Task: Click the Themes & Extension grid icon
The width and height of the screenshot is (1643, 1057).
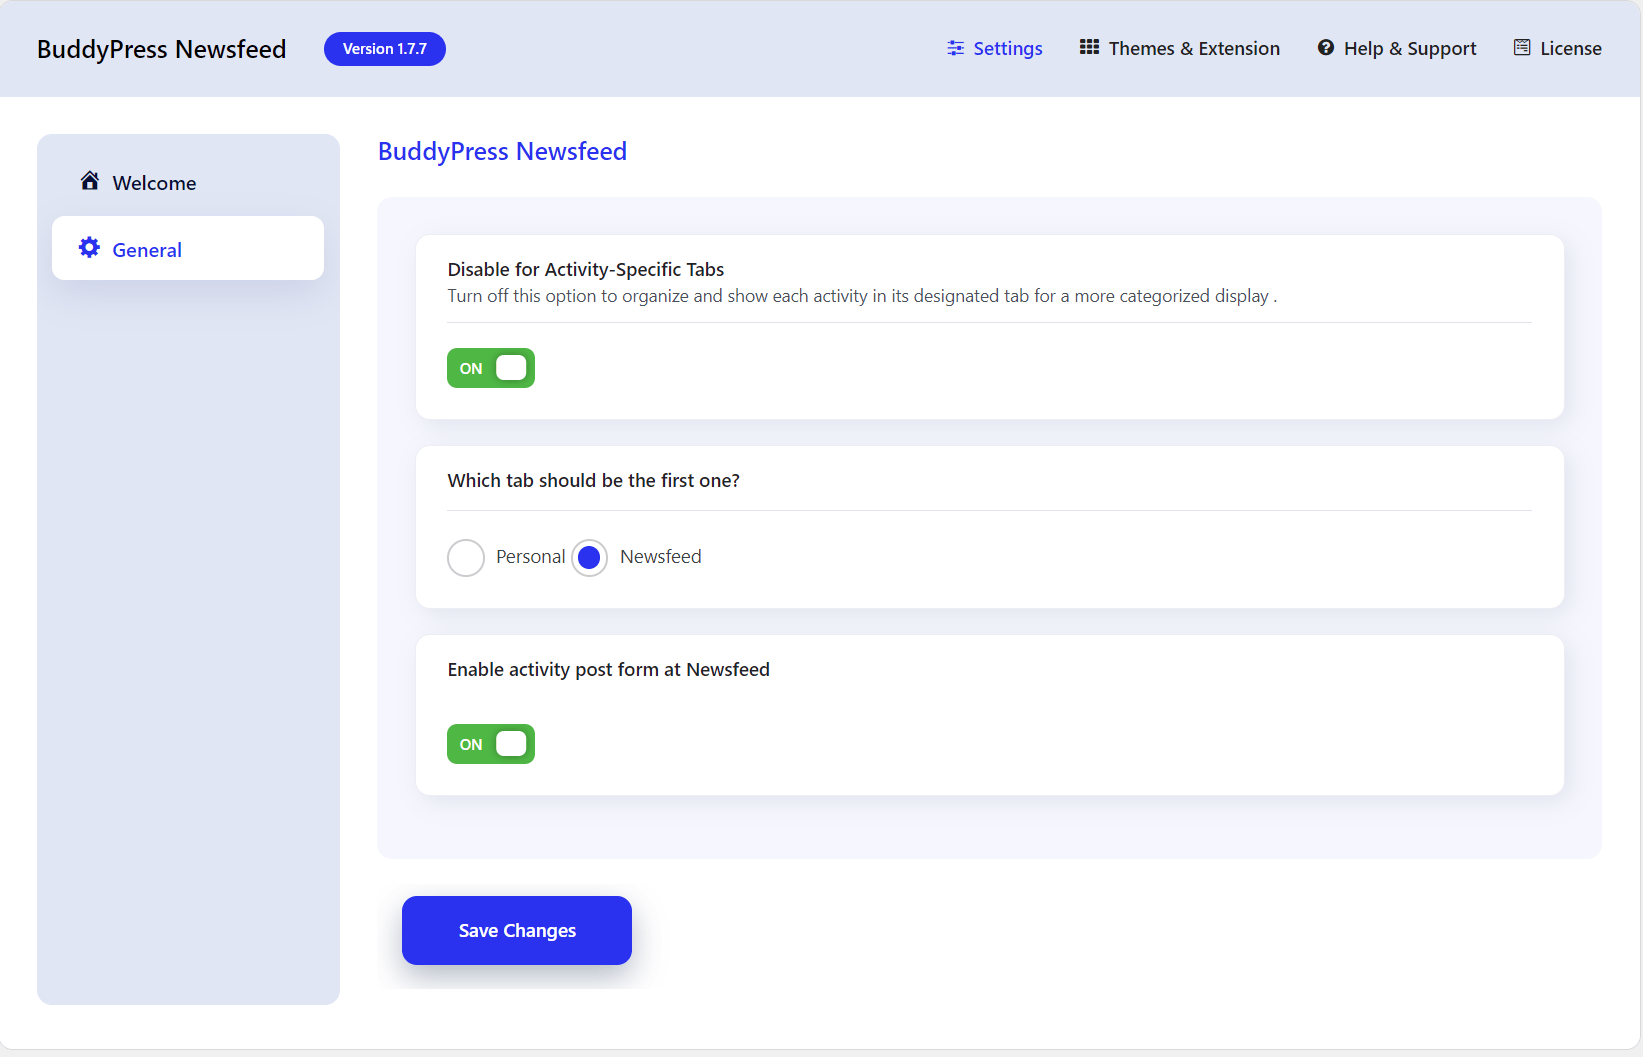Action: [x=1089, y=47]
